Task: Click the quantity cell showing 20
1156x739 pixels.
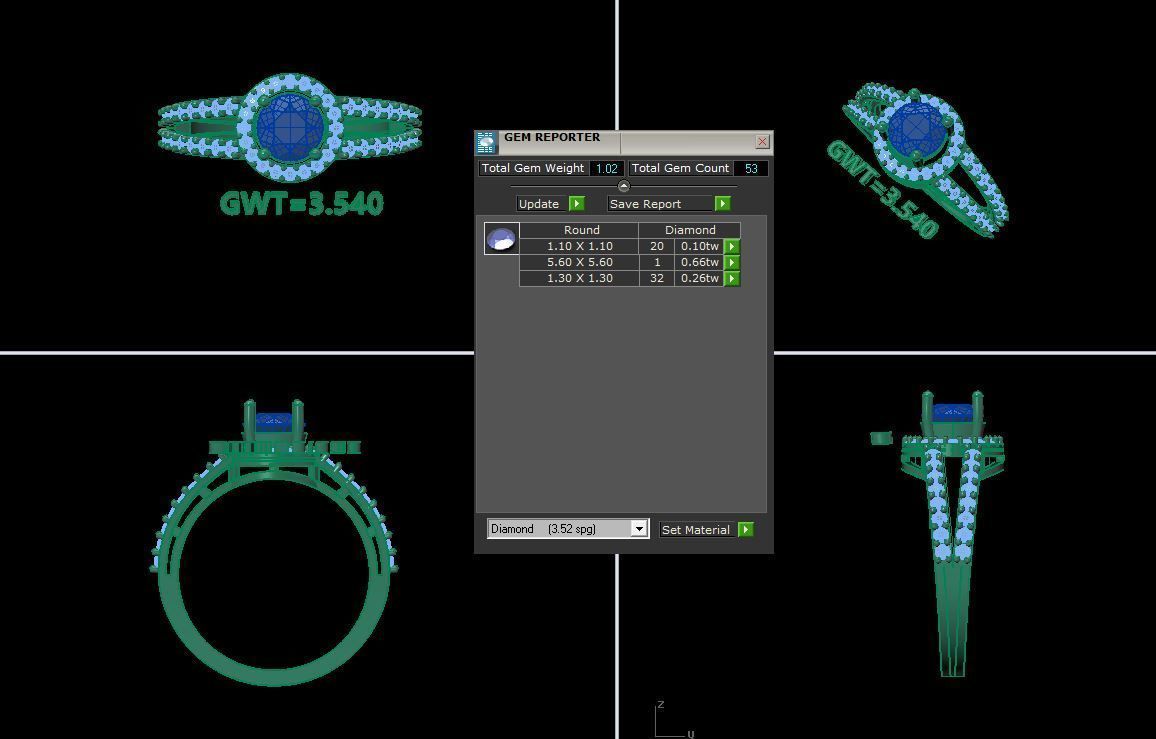Action: click(x=656, y=246)
